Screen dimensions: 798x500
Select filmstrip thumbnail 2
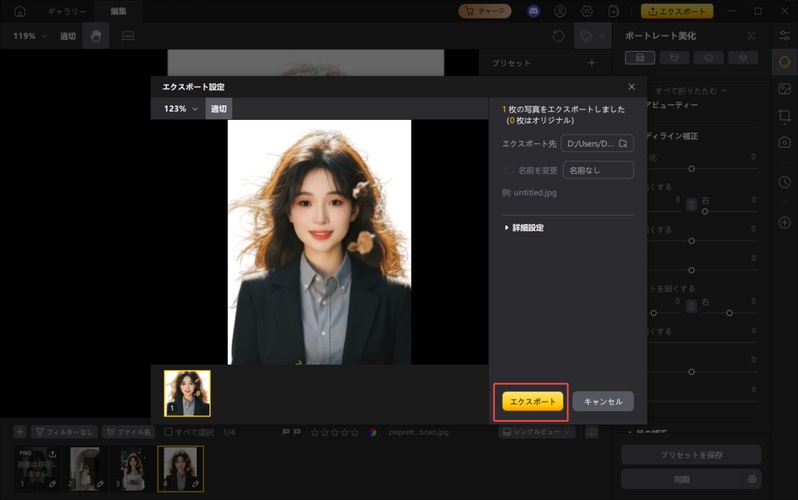point(85,468)
